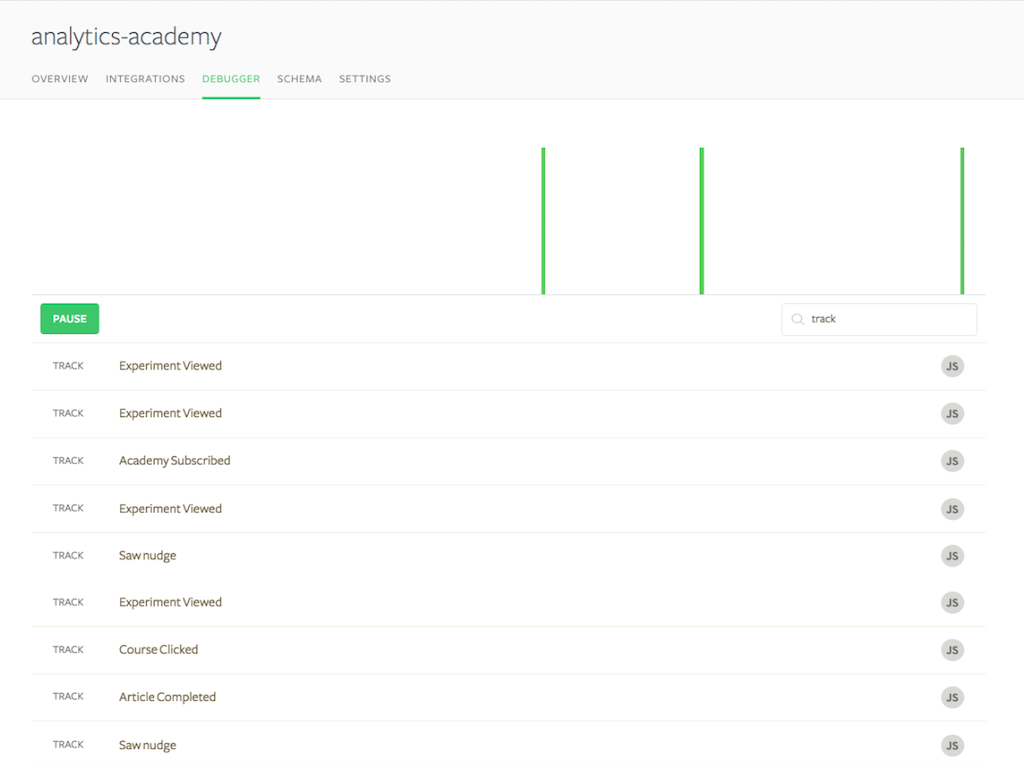Image resolution: width=1024 pixels, height=768 pixels.
Task: Select the rightmost green bar in the chart
Action: (x=962, y=221)
